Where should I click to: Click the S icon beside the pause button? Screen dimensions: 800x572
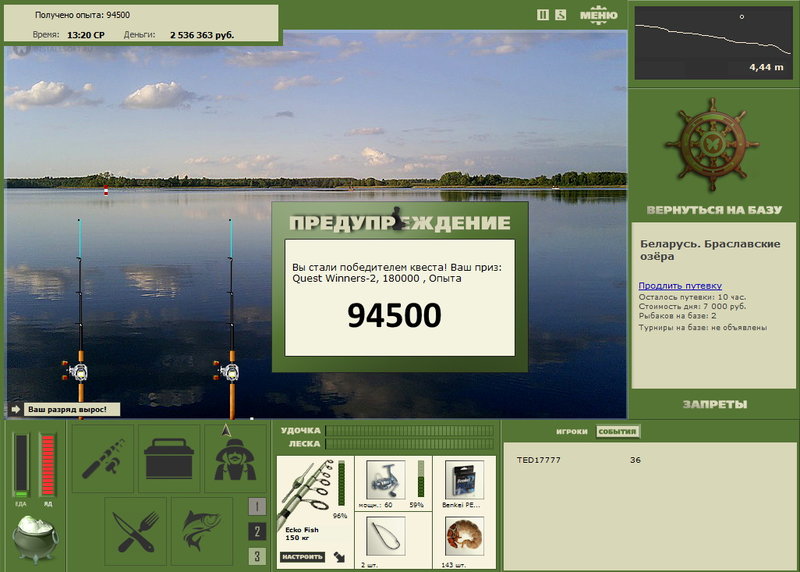coord(561,15)
